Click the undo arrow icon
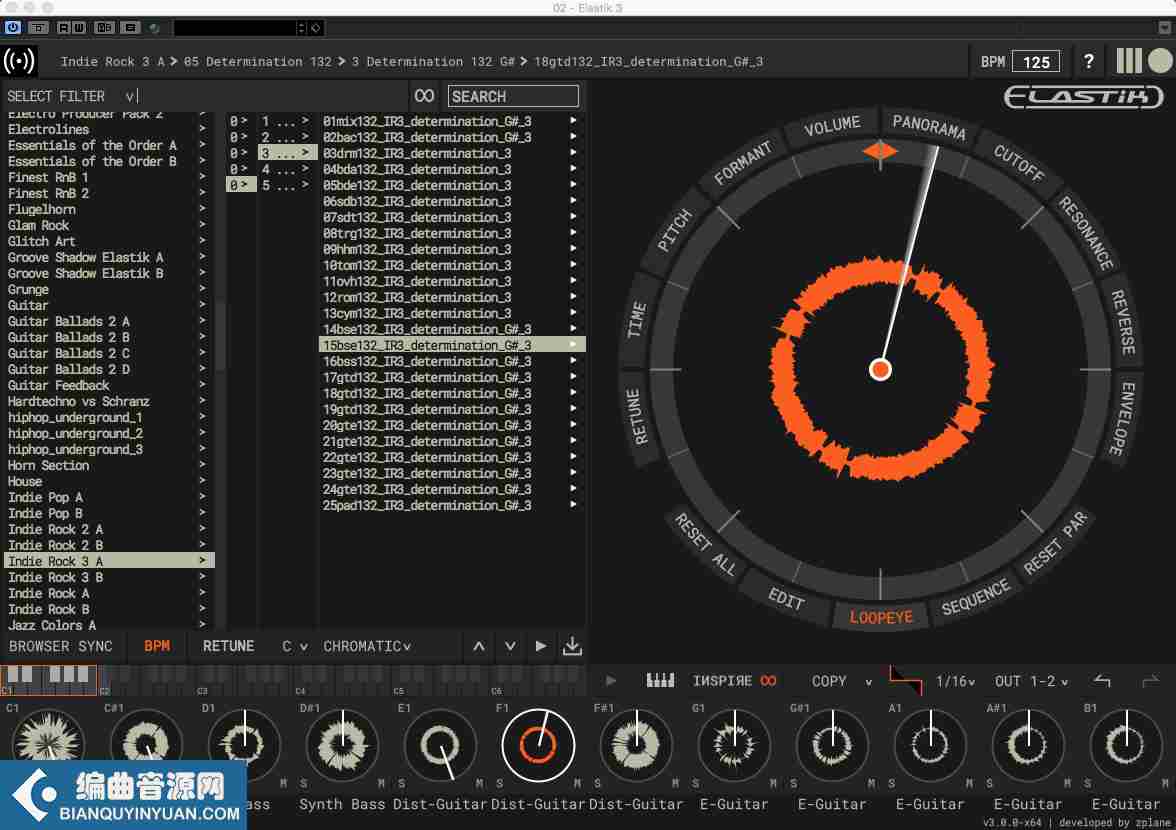The height and width of the screenshot is (830, 1176). point(1101,681)
